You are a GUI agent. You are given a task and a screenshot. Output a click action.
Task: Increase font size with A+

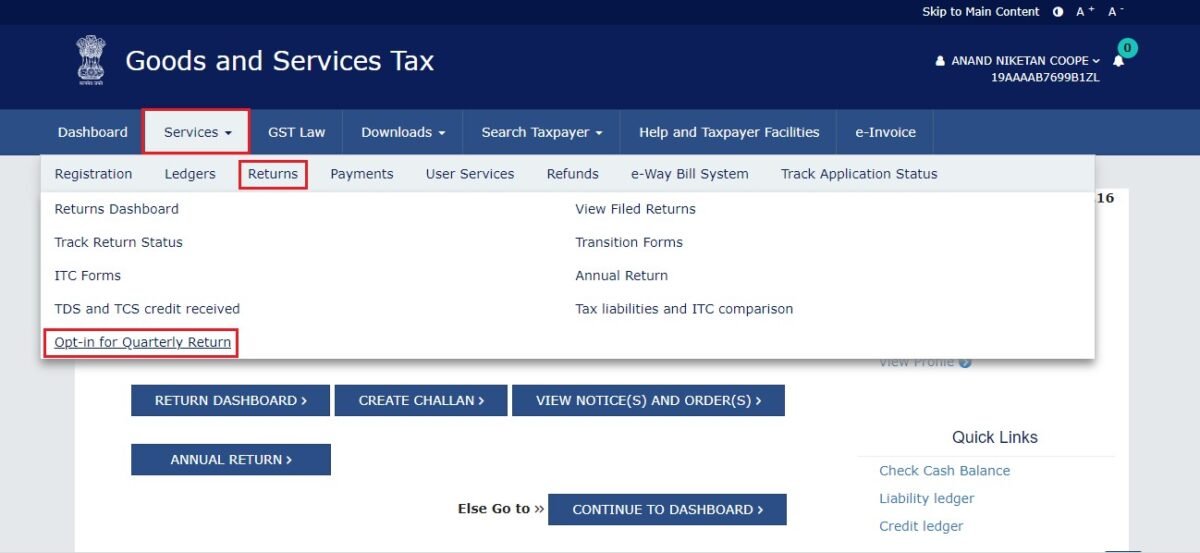tap(1085, 12)
